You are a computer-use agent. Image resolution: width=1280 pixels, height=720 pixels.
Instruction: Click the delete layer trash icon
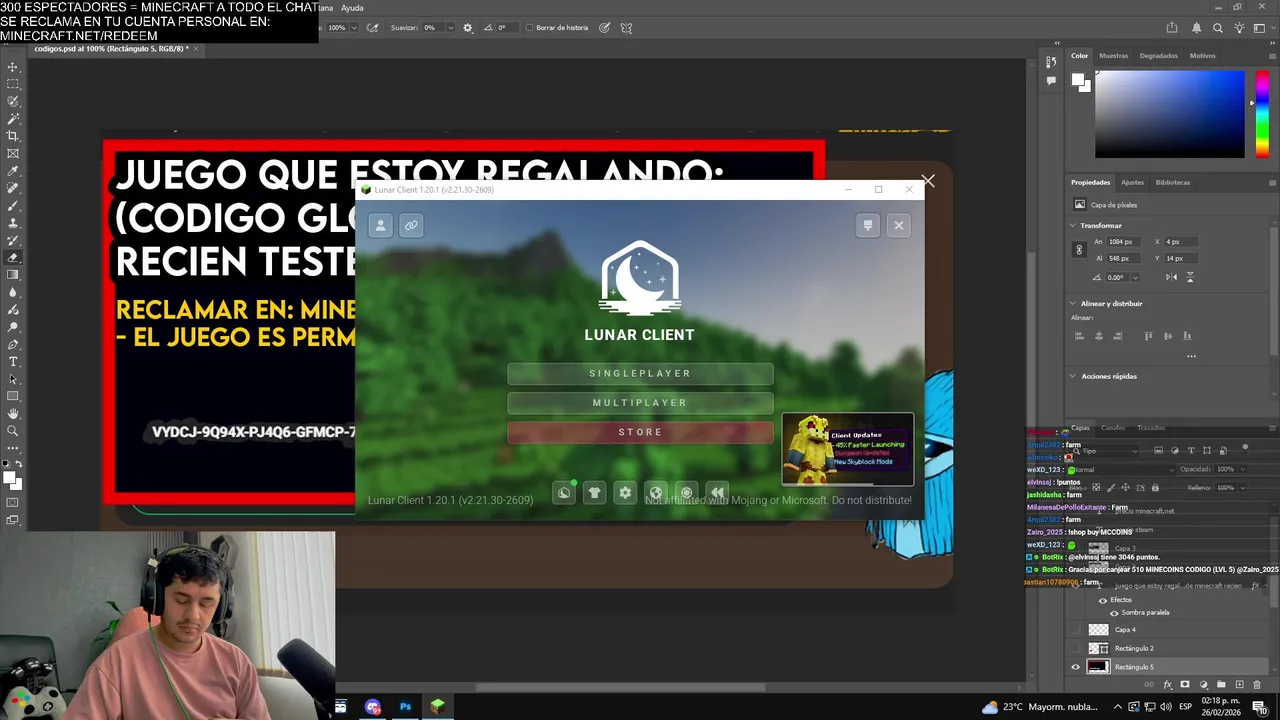click(1257, 685)
